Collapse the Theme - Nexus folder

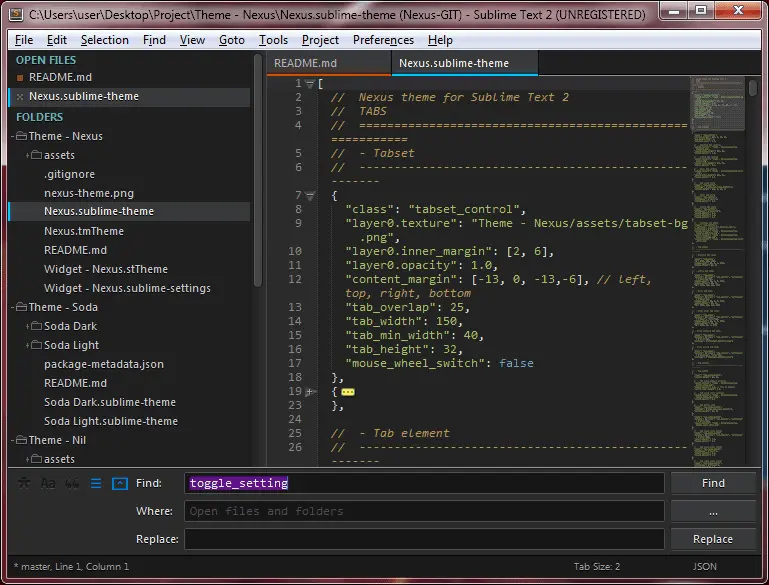(x=13, y=136)
